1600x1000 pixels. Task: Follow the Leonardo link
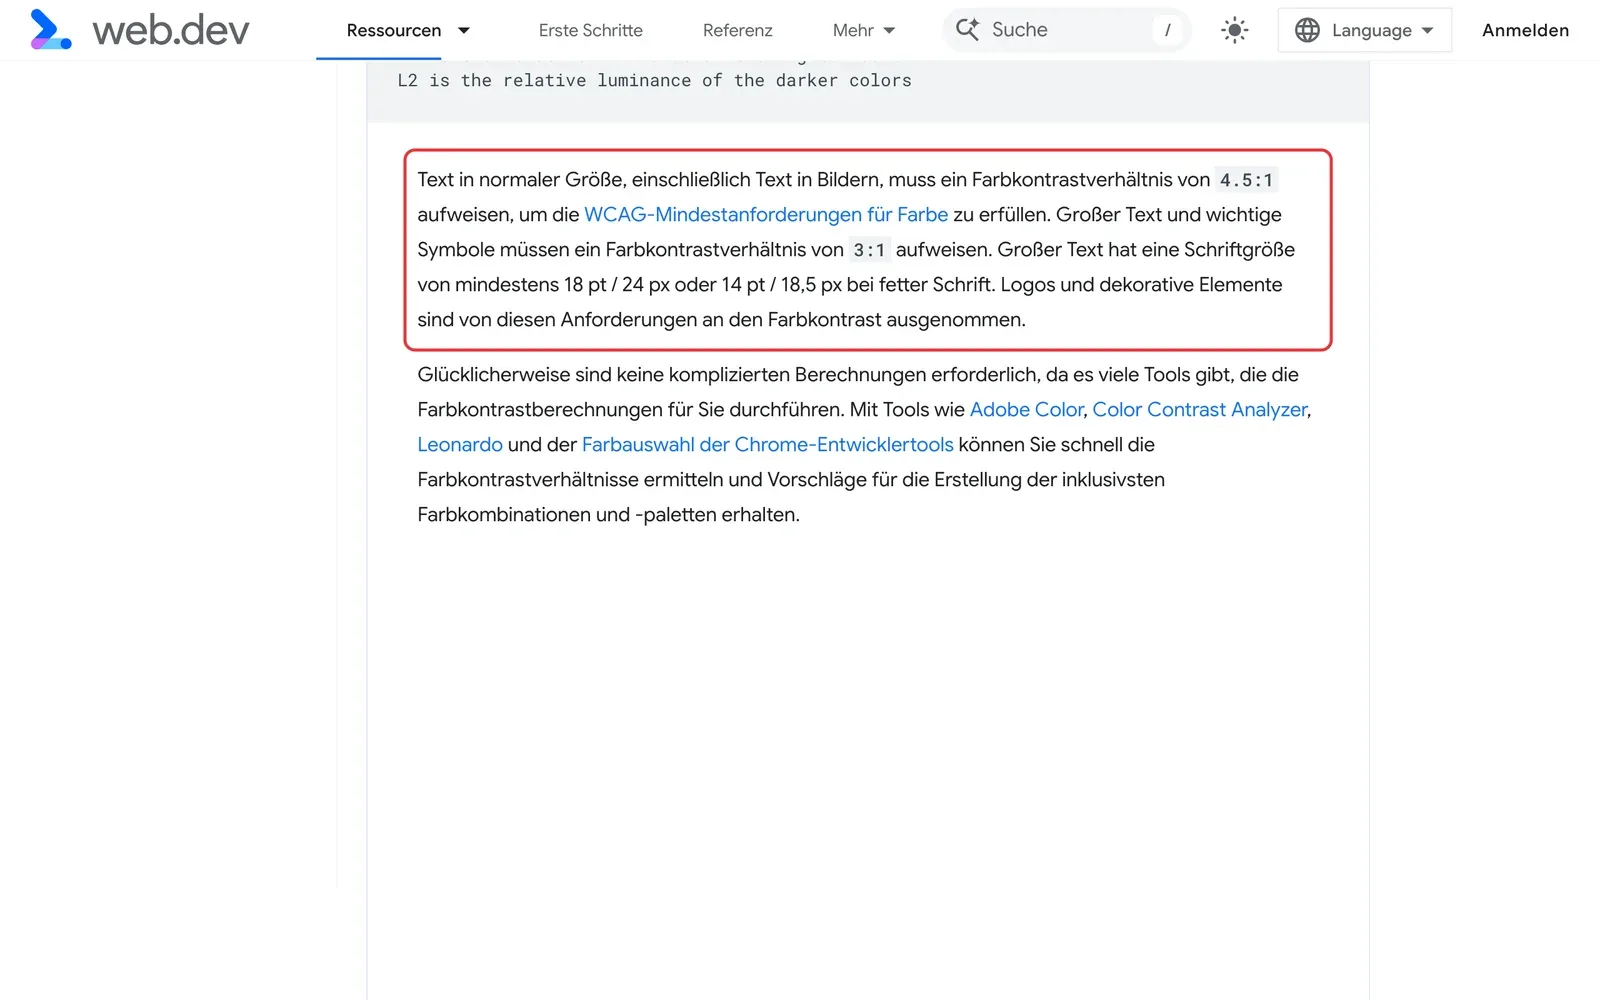click(460, 445)
